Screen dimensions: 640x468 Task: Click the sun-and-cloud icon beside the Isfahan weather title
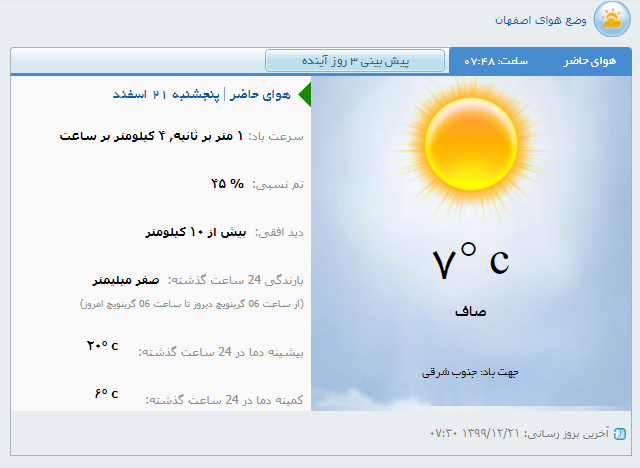click(612, 19)
